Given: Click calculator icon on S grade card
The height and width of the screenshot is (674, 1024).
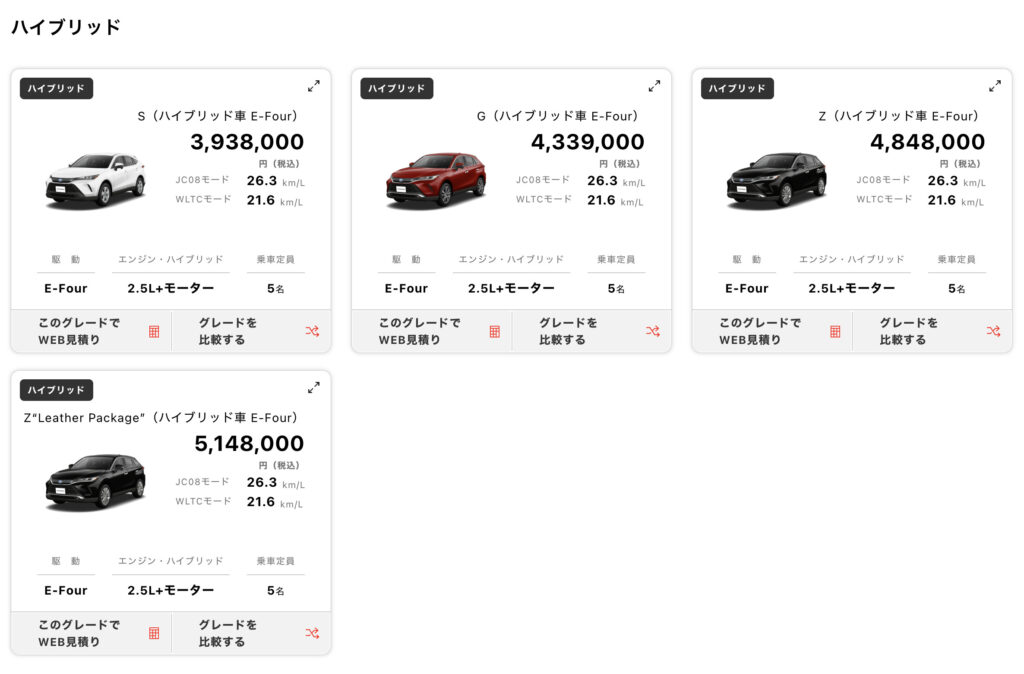Looking at the screenshot, I should 154,331.
